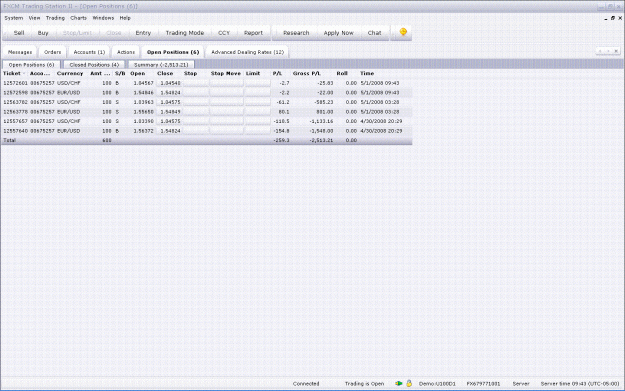This screenshot has height=391, width=625.
Task: Click the Stop/Limit toolbar button
Action: 77,33
